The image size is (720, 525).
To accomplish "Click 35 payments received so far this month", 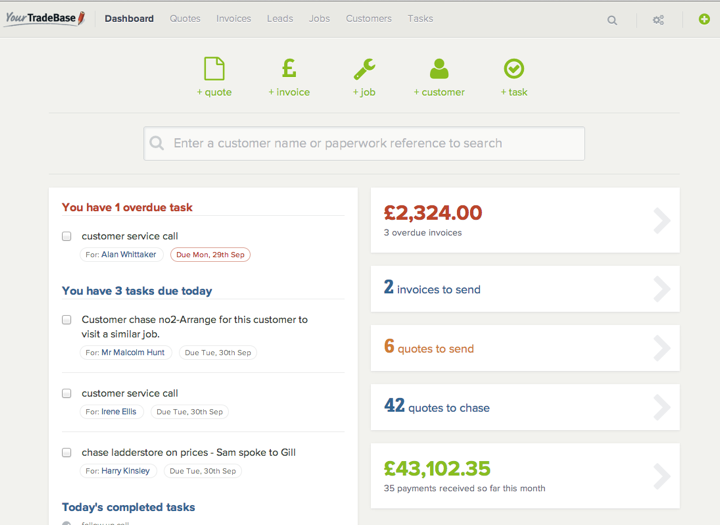I will click(x=464, y=488).
